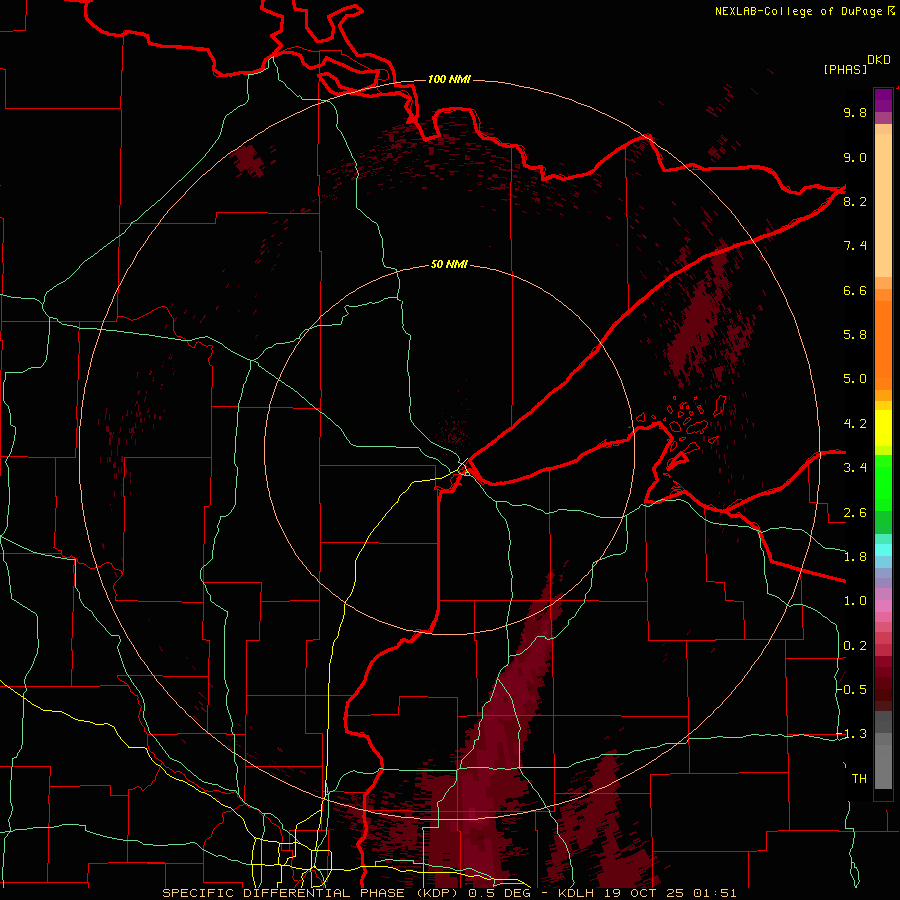Viewport: 900px width, 900px height.
Task: Click the DKD label above the color scale
Action: [x=879, y=60]
